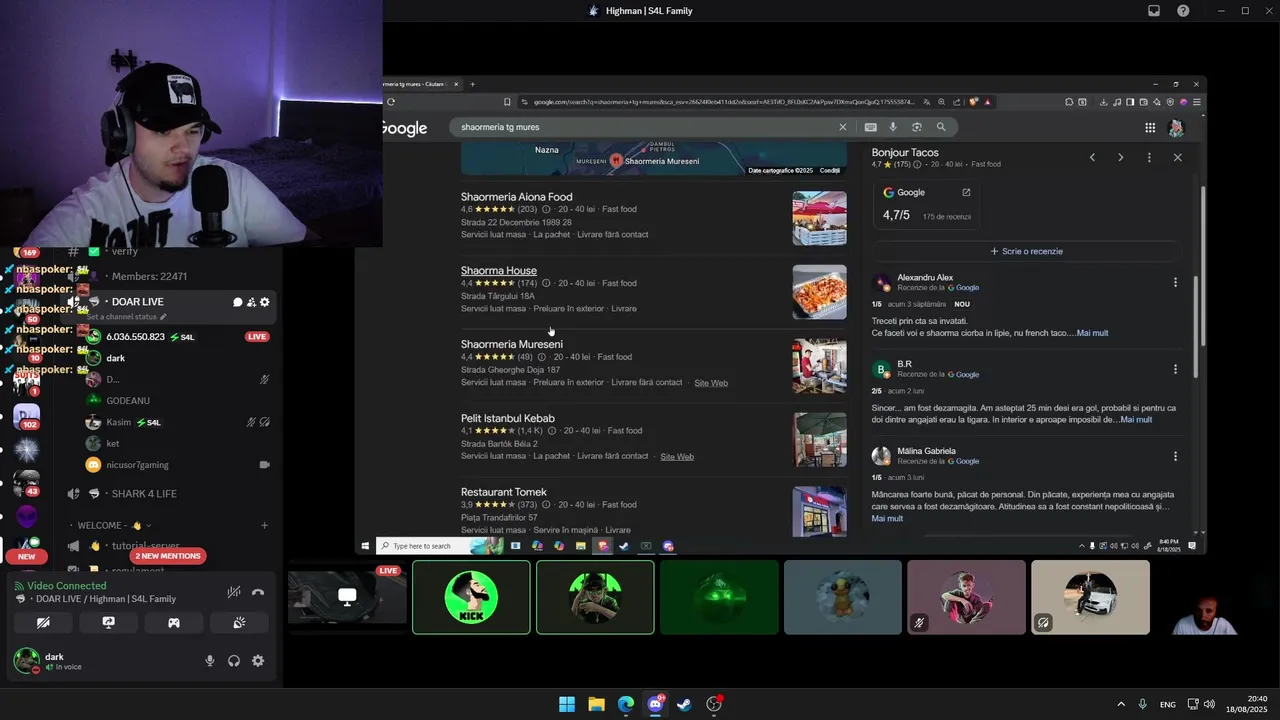
Task: Open the Discord inbox in the title bar
Action: tap(1154, 11)
